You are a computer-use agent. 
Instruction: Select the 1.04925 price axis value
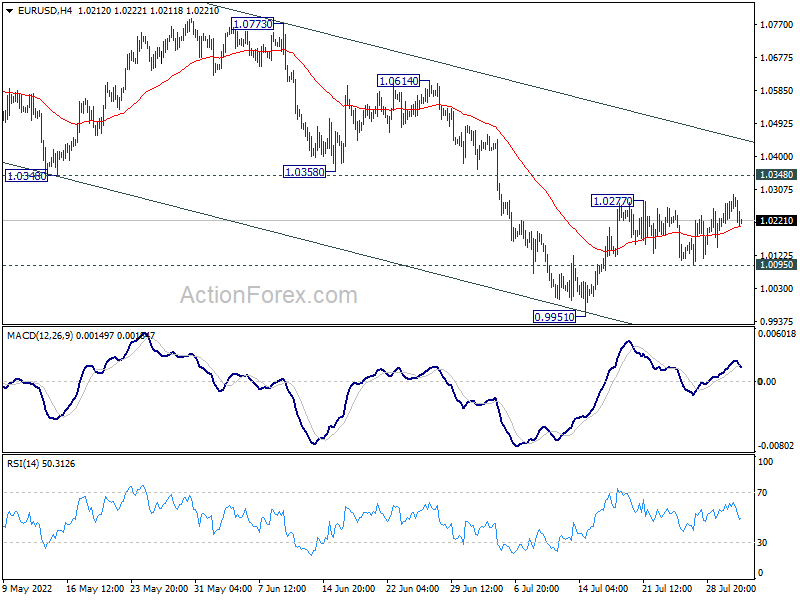click(x=777, y=123)
